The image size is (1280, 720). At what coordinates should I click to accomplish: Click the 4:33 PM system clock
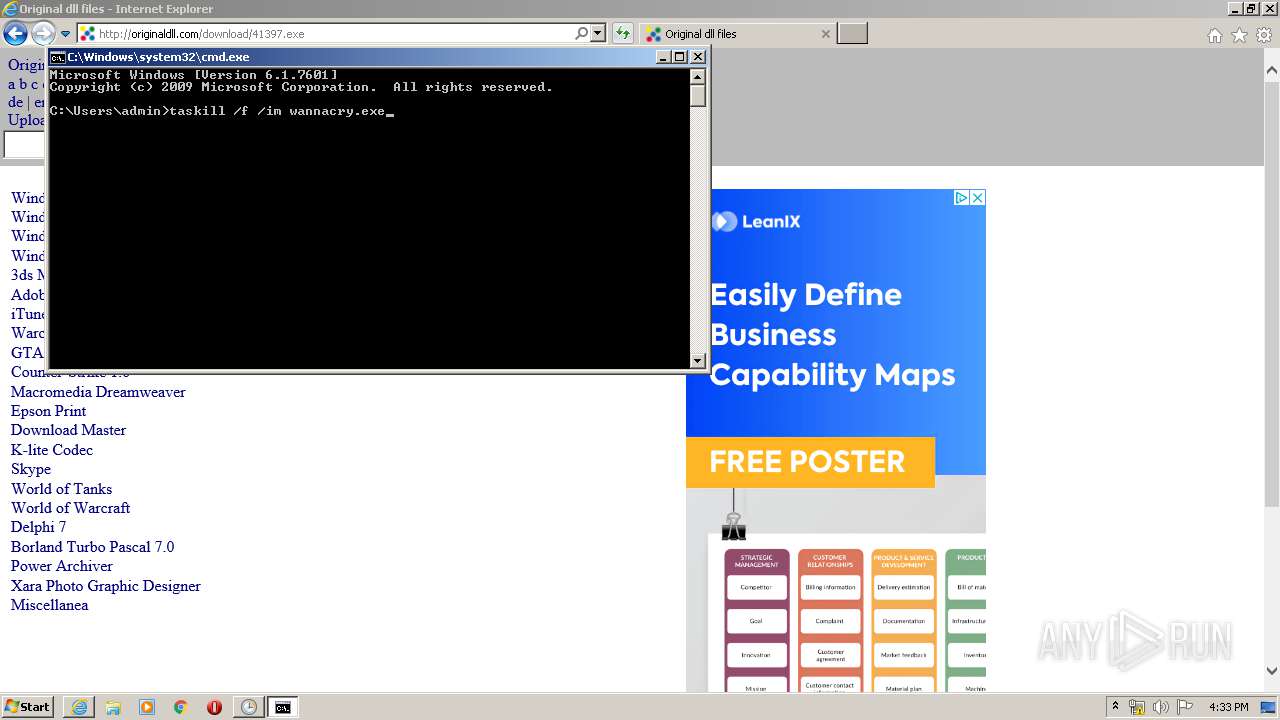[1229, 707]
